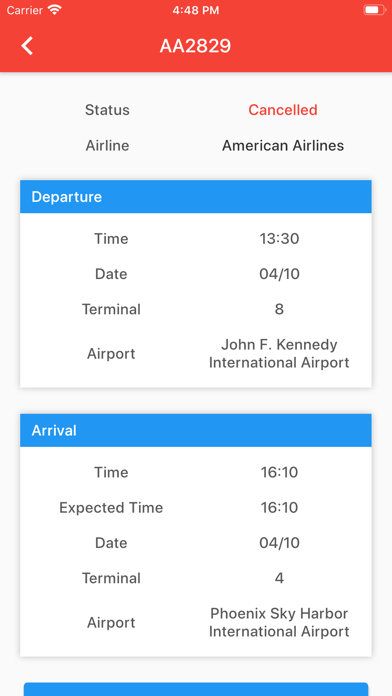The height and width of the screenshot is (696, 392).
Task: Tap John F. Kennedy International Airport
Action: [x=279, y=354]
